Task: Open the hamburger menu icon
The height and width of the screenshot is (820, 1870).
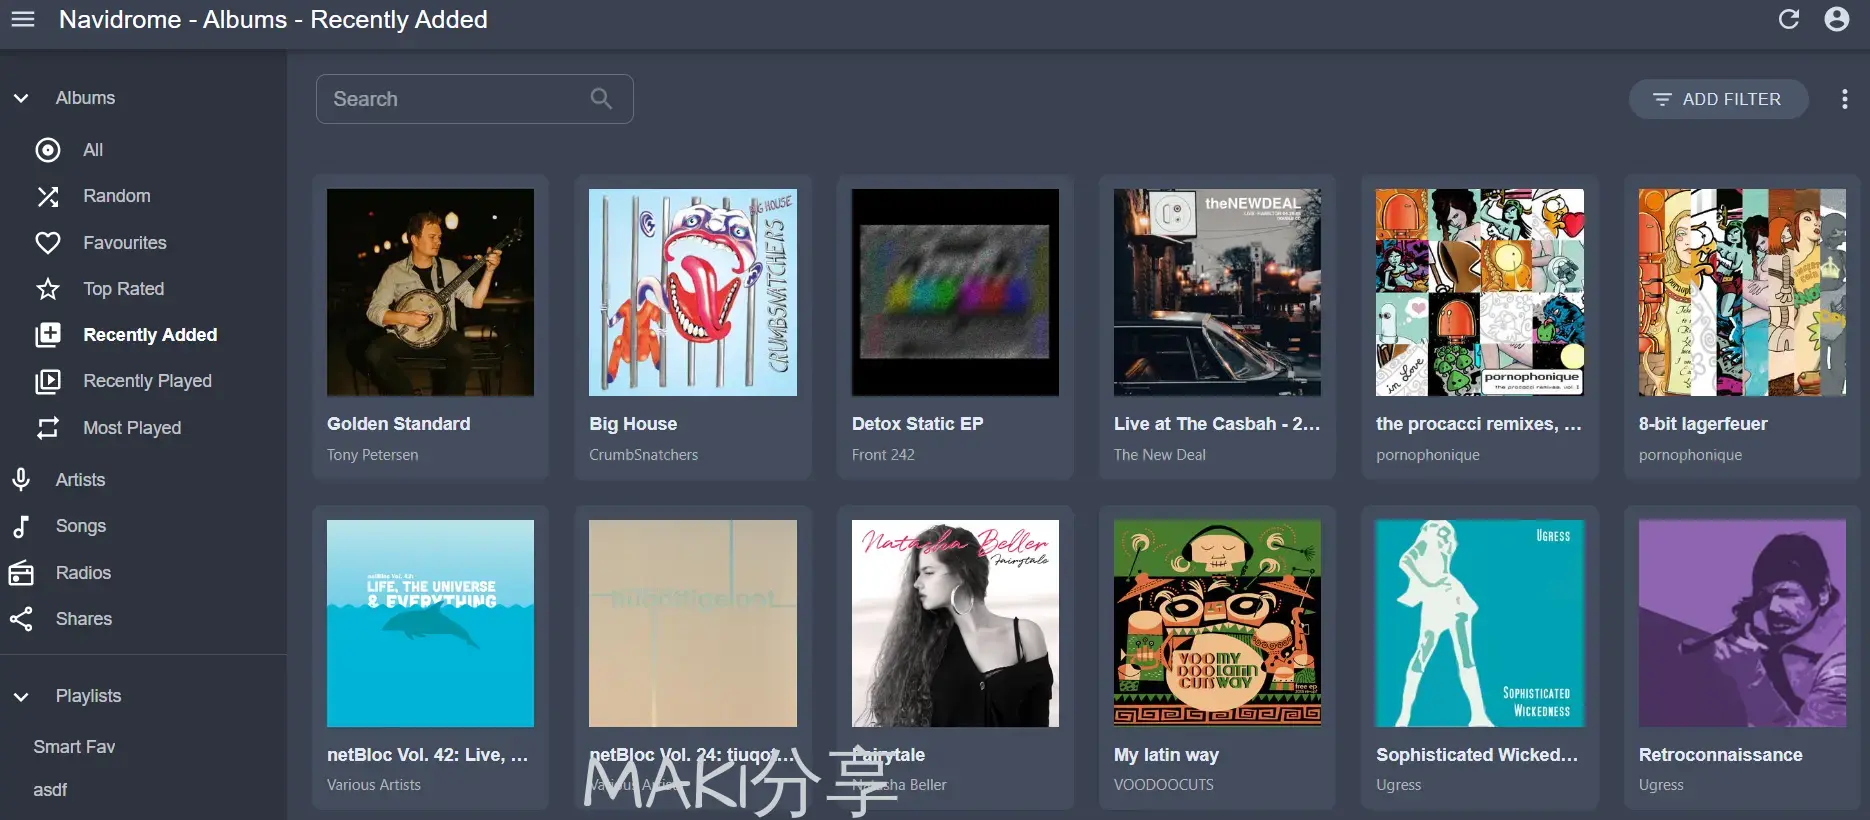Action: pos(23,20)
